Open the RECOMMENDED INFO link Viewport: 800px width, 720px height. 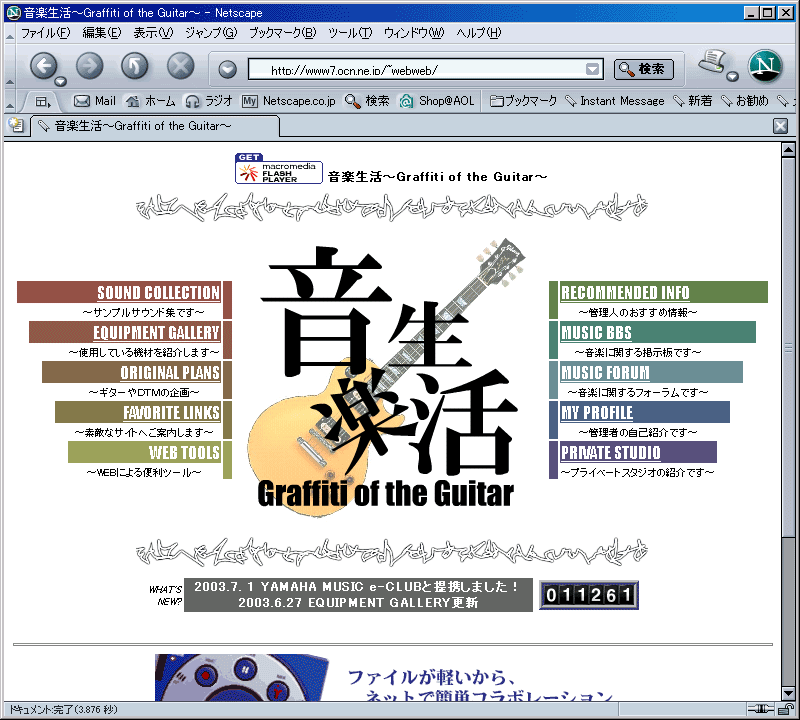625,292
